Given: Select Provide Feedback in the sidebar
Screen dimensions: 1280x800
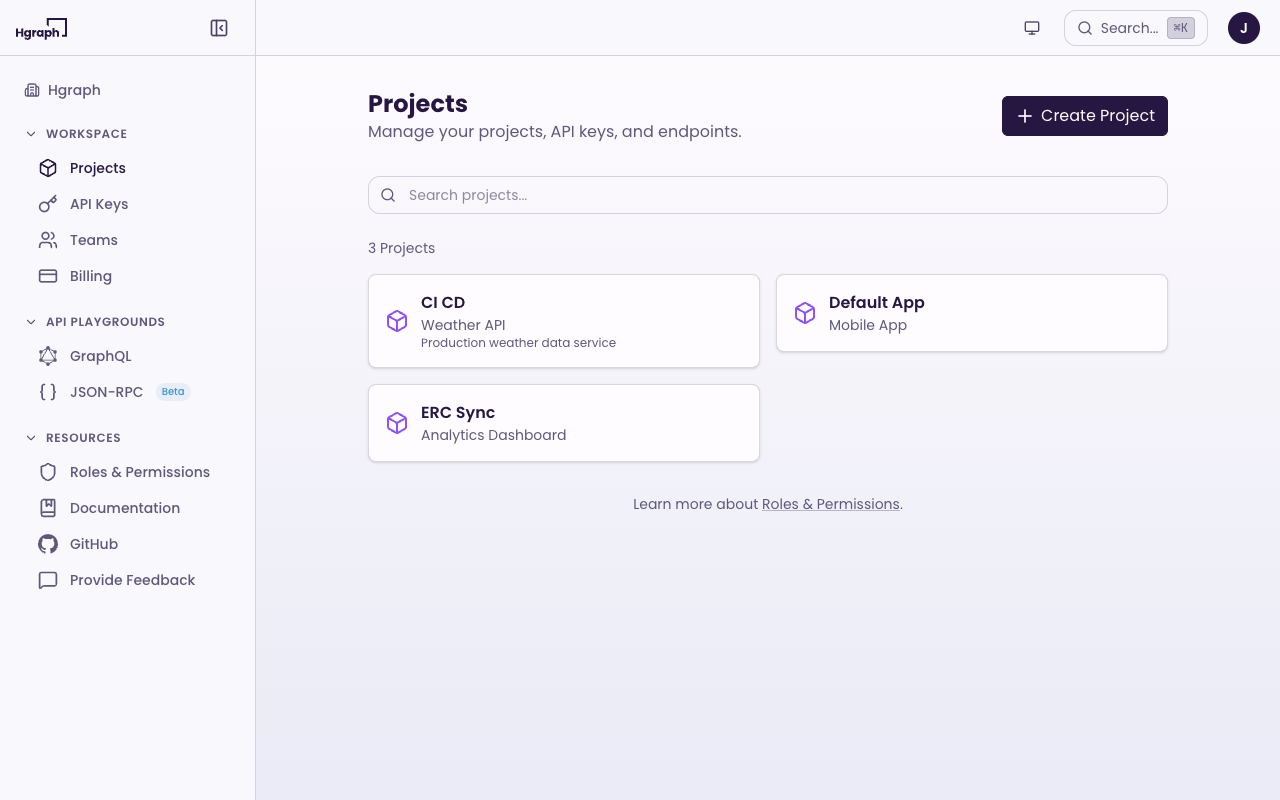Looking at the screenshot, I should (132, 580).
